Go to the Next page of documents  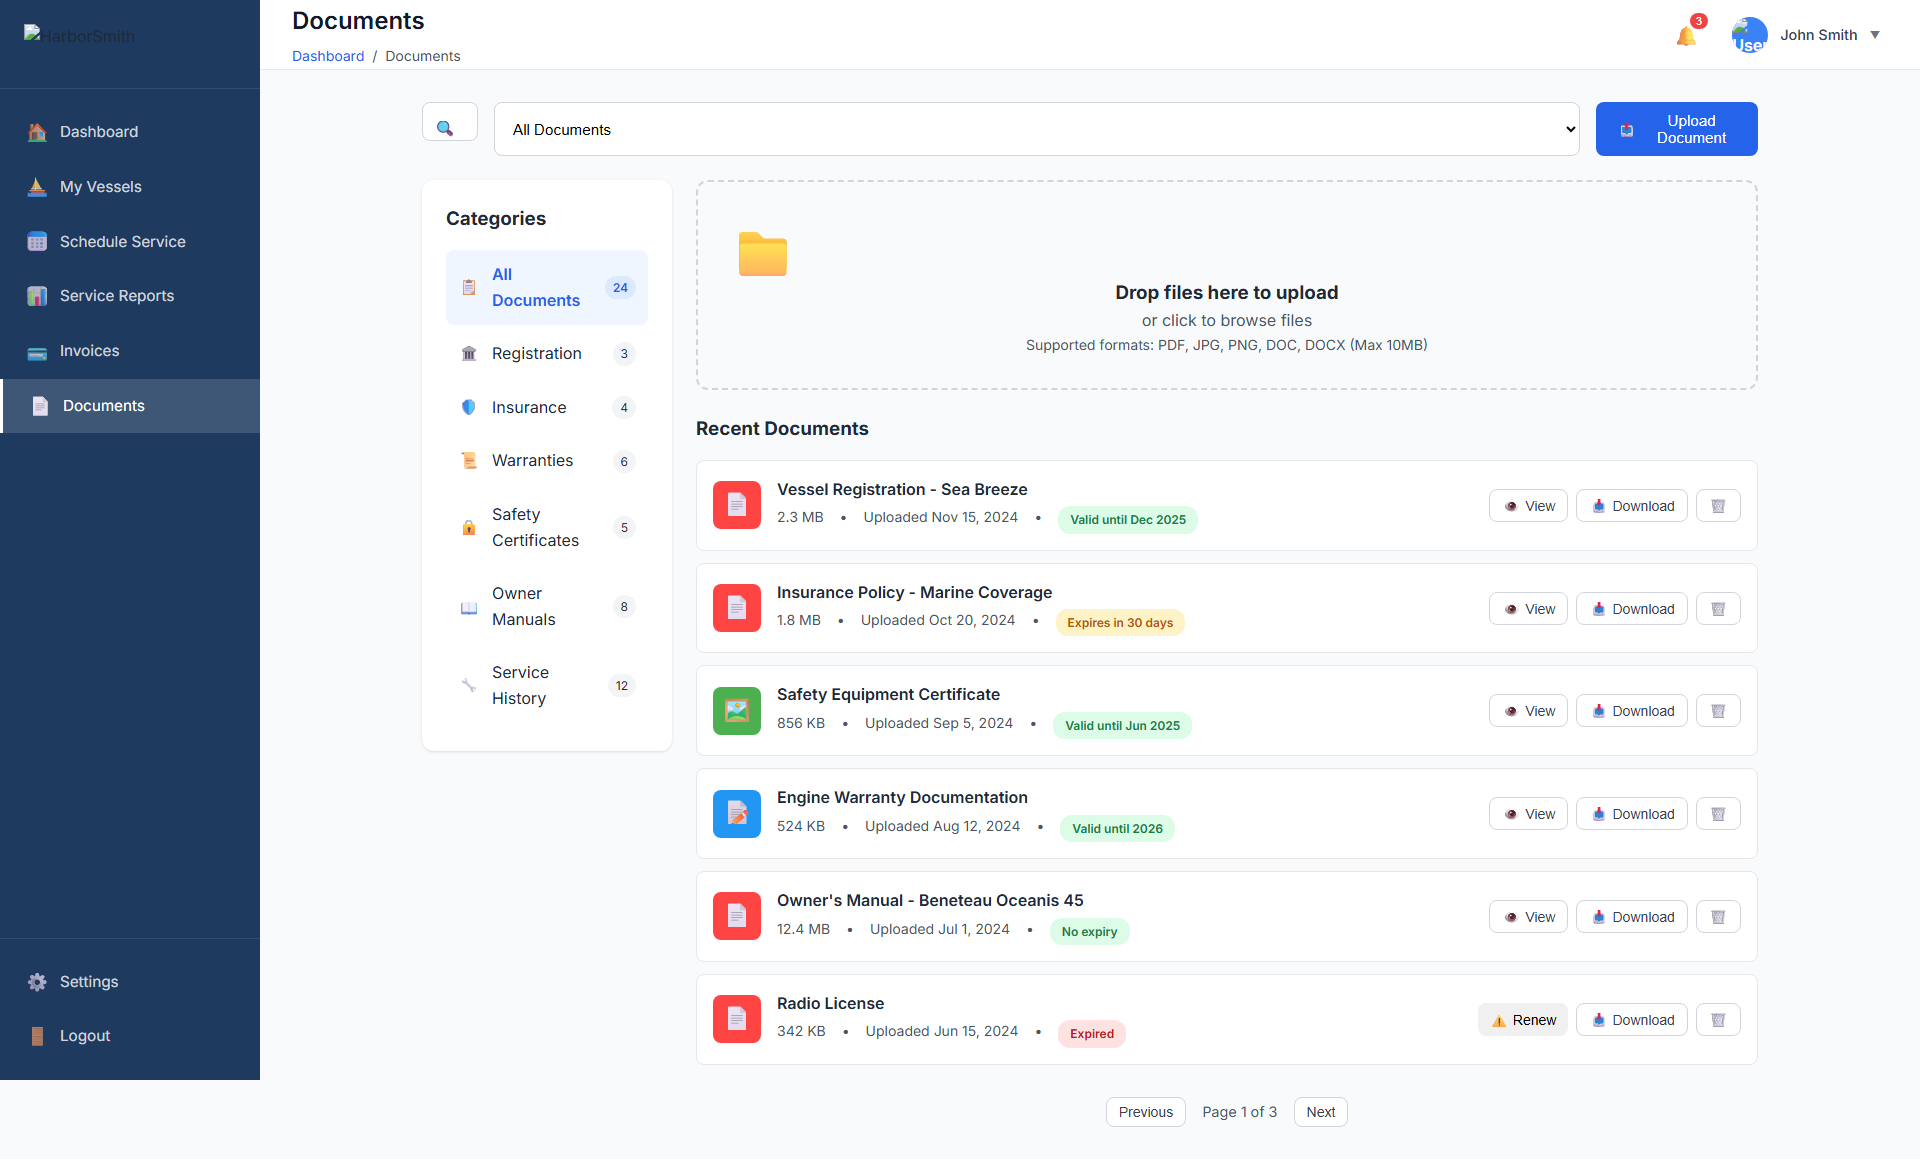tap(1320, 1112)
